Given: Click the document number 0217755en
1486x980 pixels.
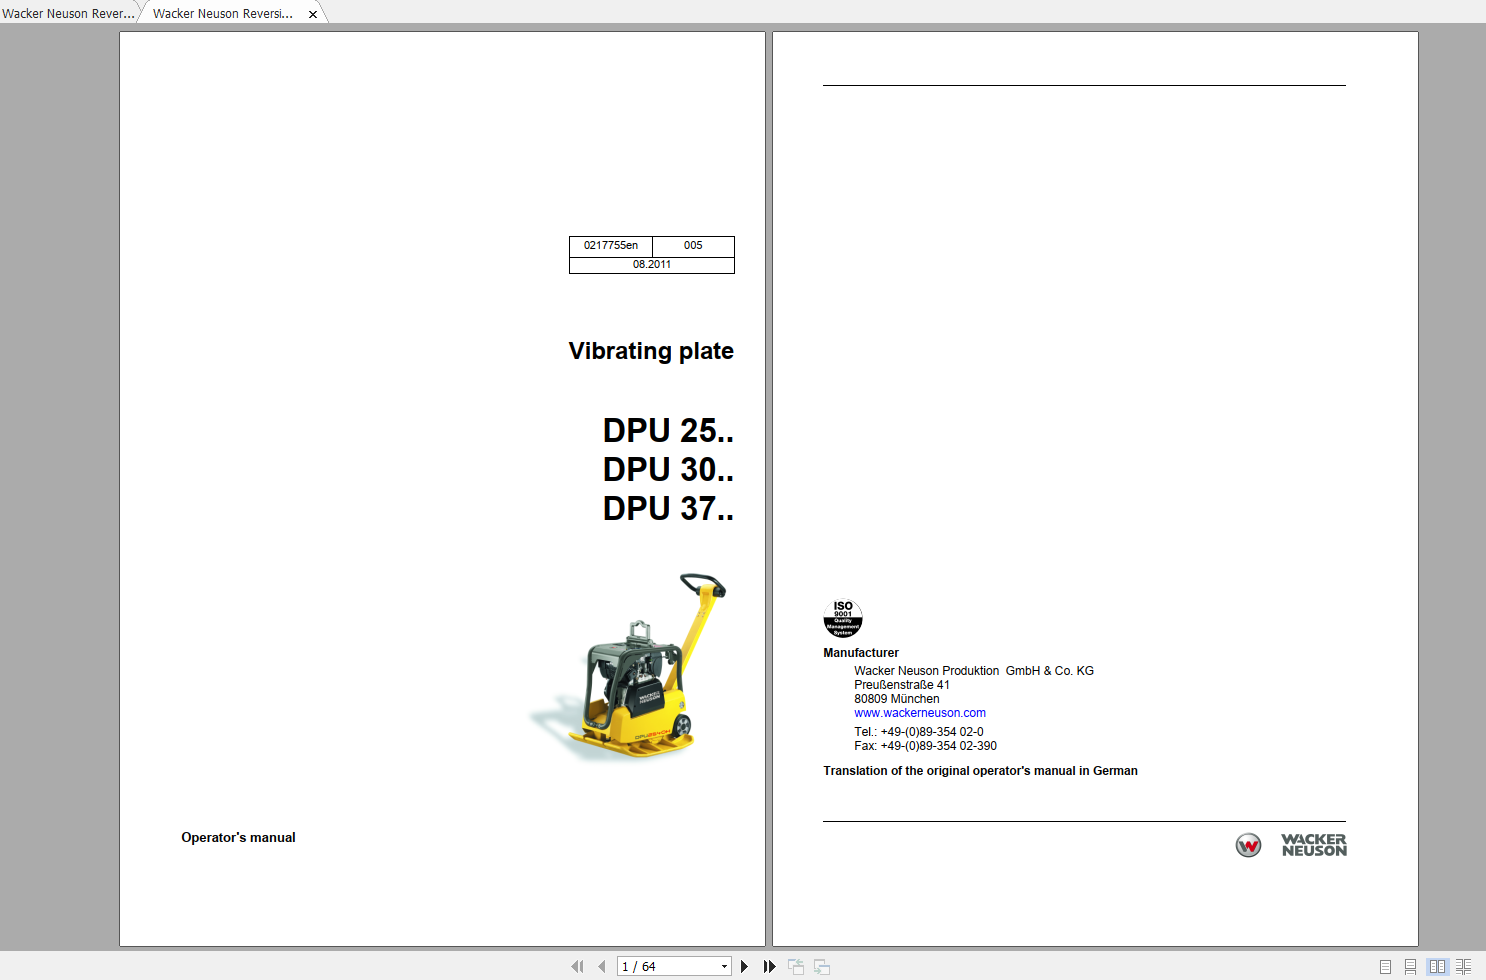Looking at the screenshot, I should (611, 245).
